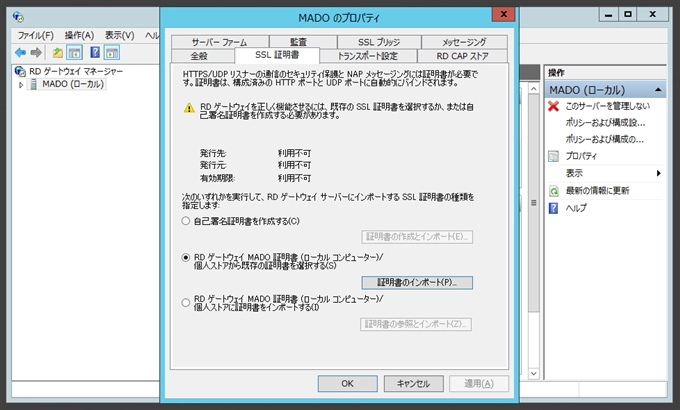Viewport: 680px width, 410px height.
Task: Close the MADO のプロパティ dialog
Action: [x=503, y=14]
